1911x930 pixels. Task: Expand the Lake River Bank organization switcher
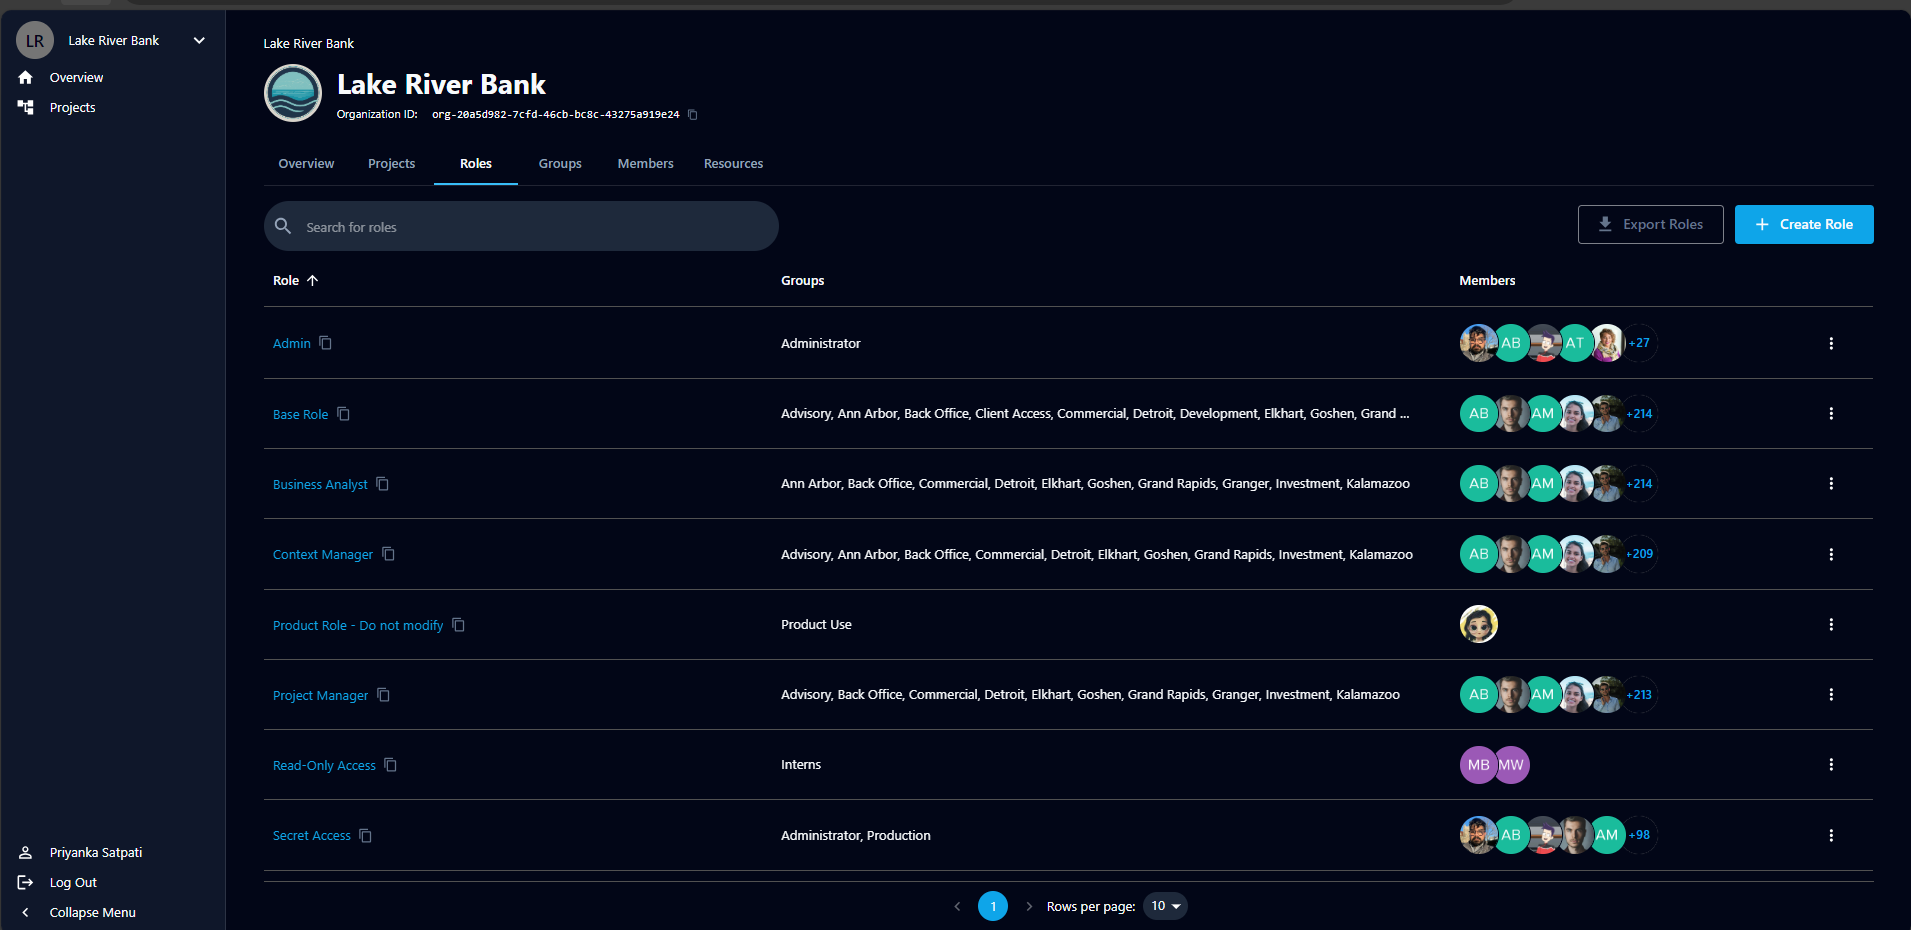coord(199,40)
